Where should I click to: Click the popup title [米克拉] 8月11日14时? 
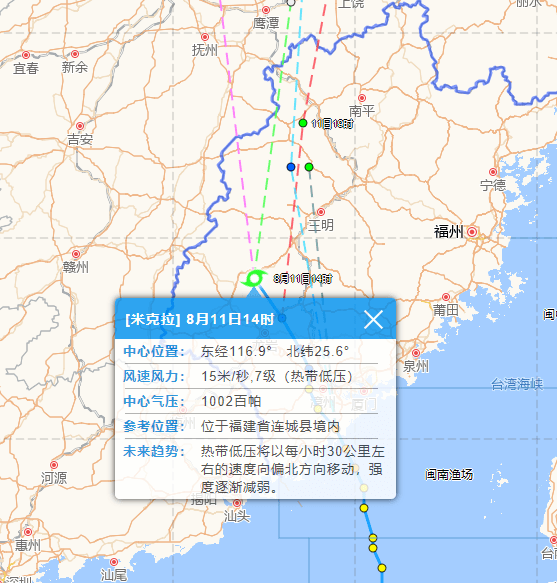pos(200,319)
